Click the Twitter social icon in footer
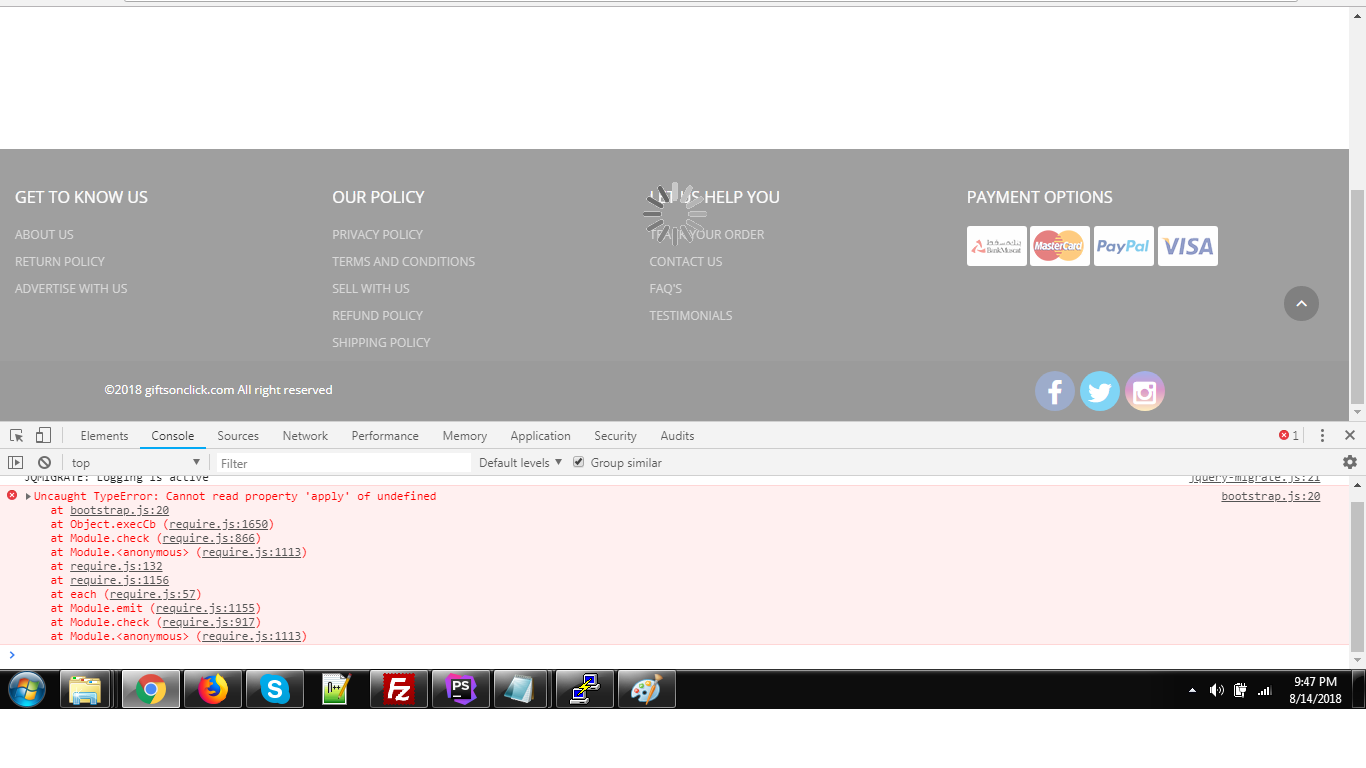 (x=1099, y=391)
